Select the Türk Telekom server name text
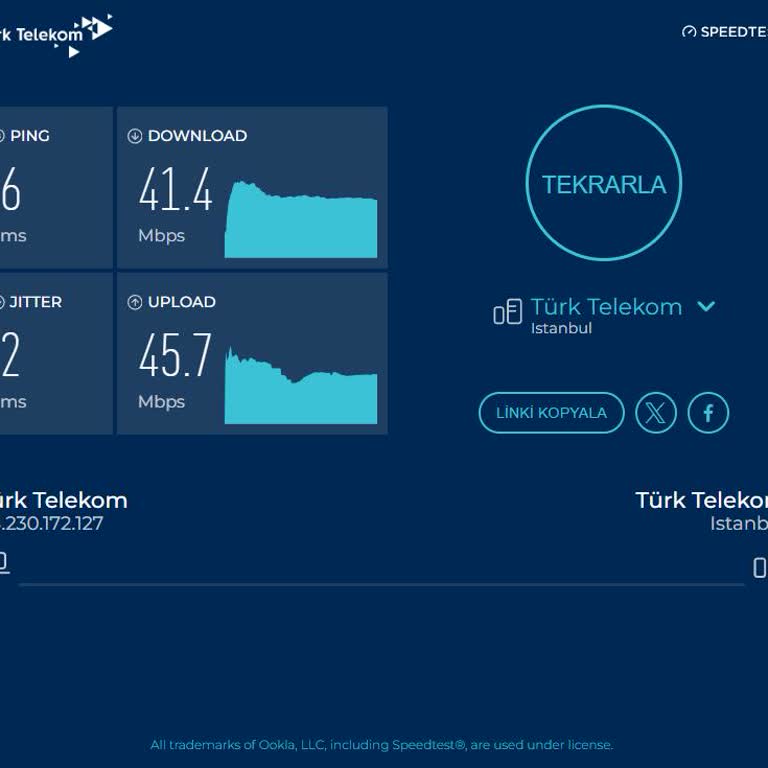This screenshot has width=768, height=768. click(x=606, y=307)
